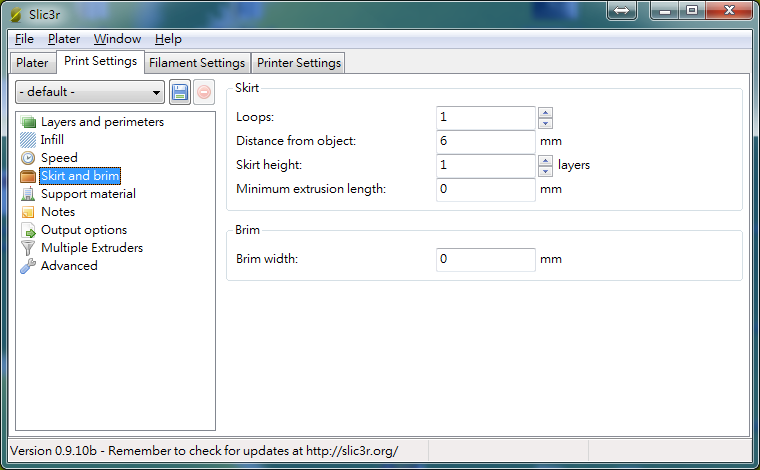Screen dimensions: 760x470
Task: Minimize the Slic3r window
Action: pos(665,10)
